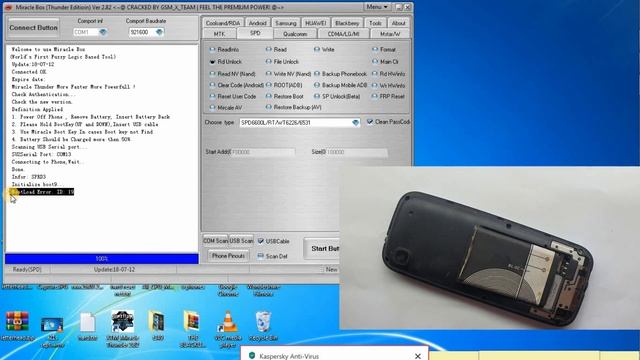Screen dimensions: 640x360
Task: Click the phone photo overlay image
Action: coord(489,247)
